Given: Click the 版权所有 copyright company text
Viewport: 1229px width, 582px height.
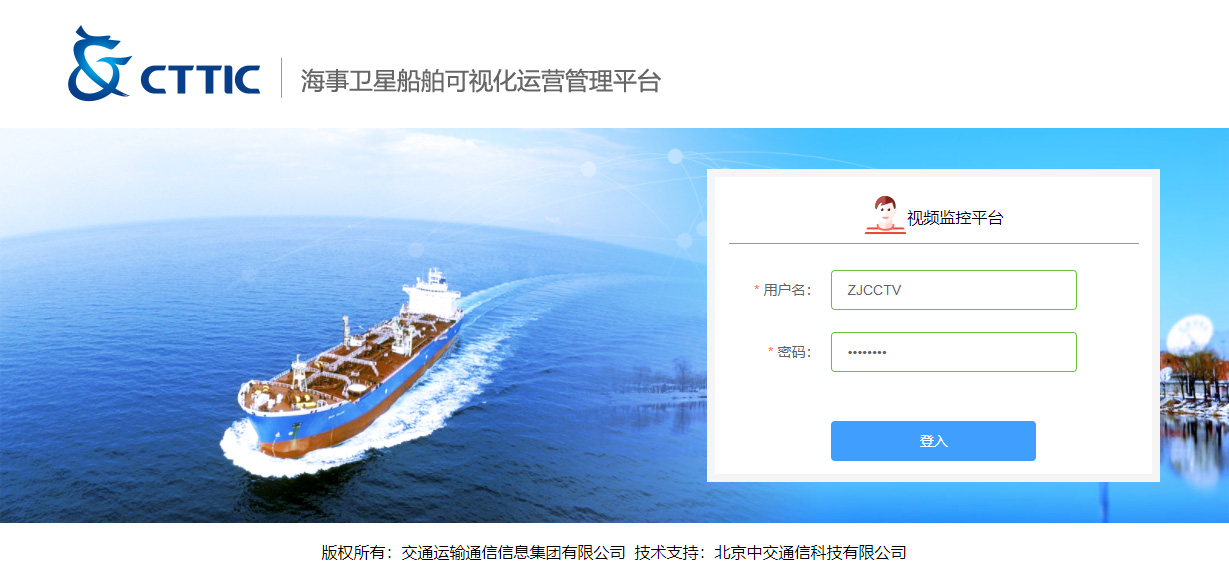Looking at the screenshot, I should coord(473,552).
